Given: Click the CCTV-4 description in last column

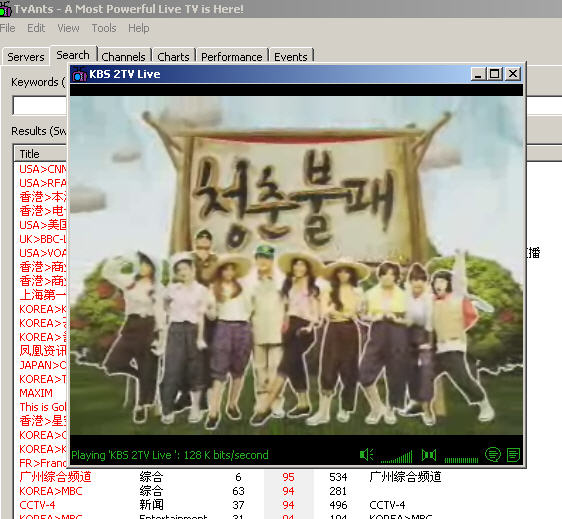Looking at the screenshot, I should point(387,505).
